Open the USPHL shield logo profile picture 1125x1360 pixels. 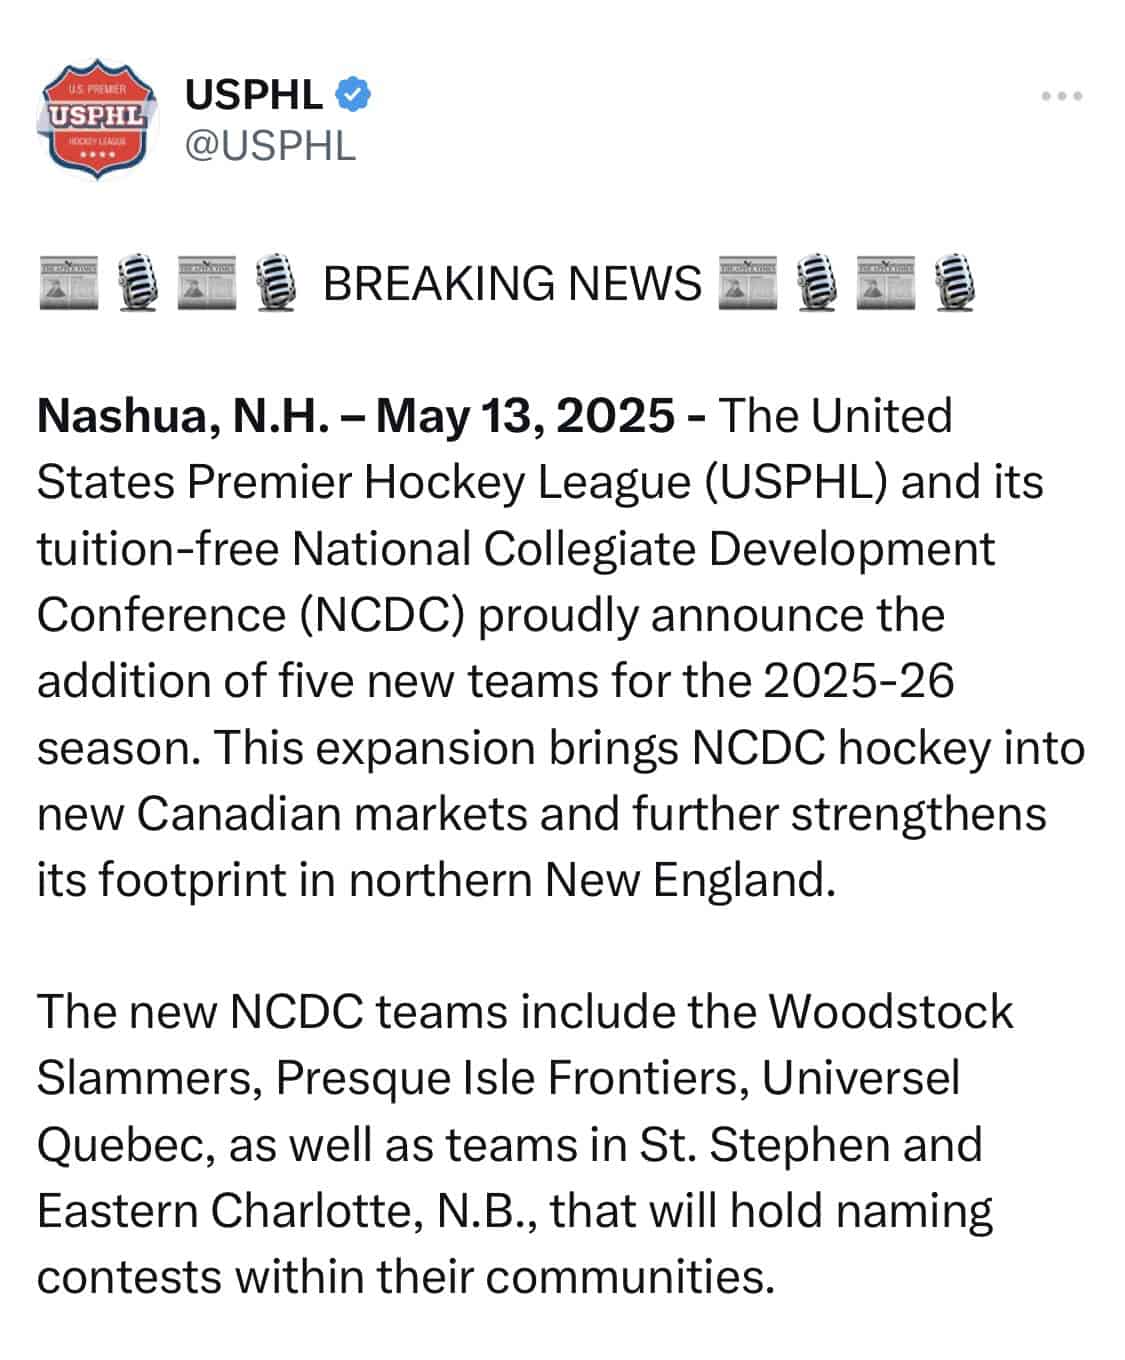pyautogui.click(x=95, y=120)
